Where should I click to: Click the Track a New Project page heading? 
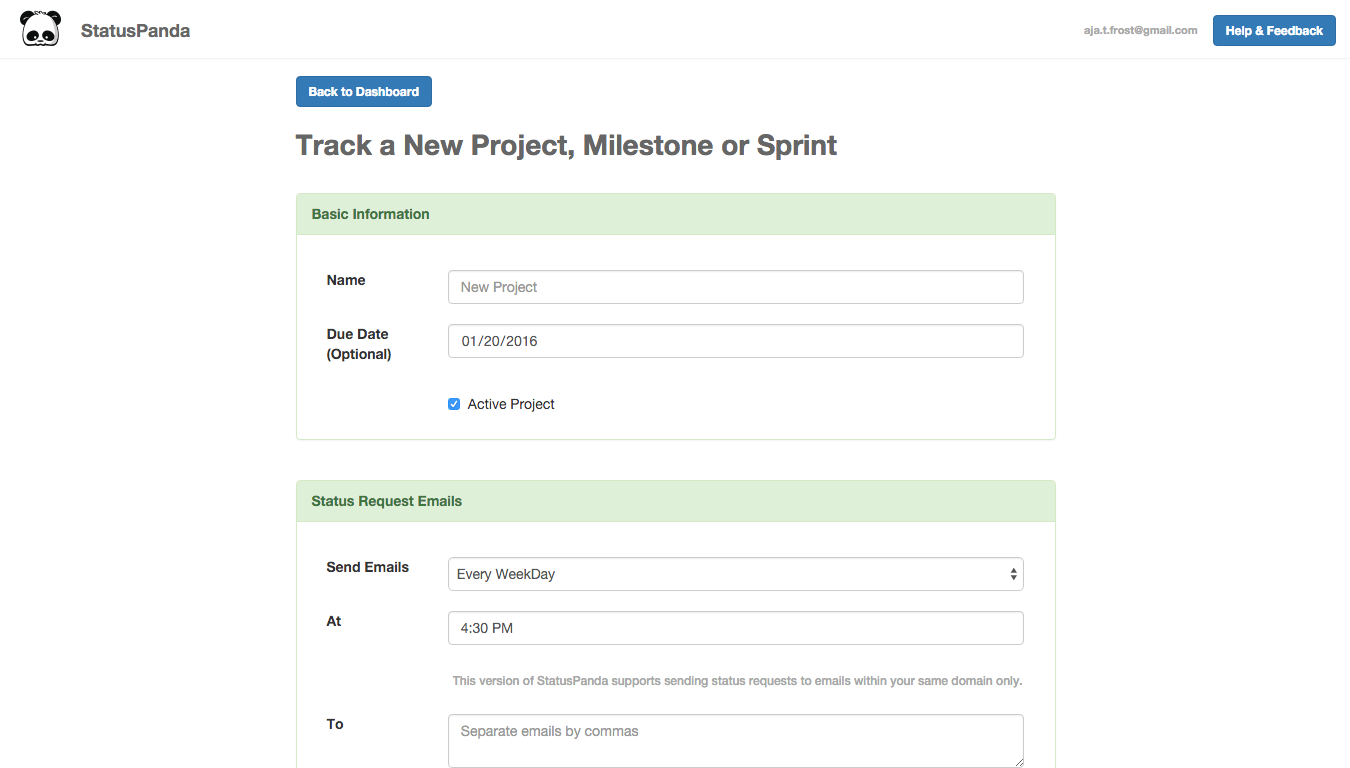(x=566, y=145)
